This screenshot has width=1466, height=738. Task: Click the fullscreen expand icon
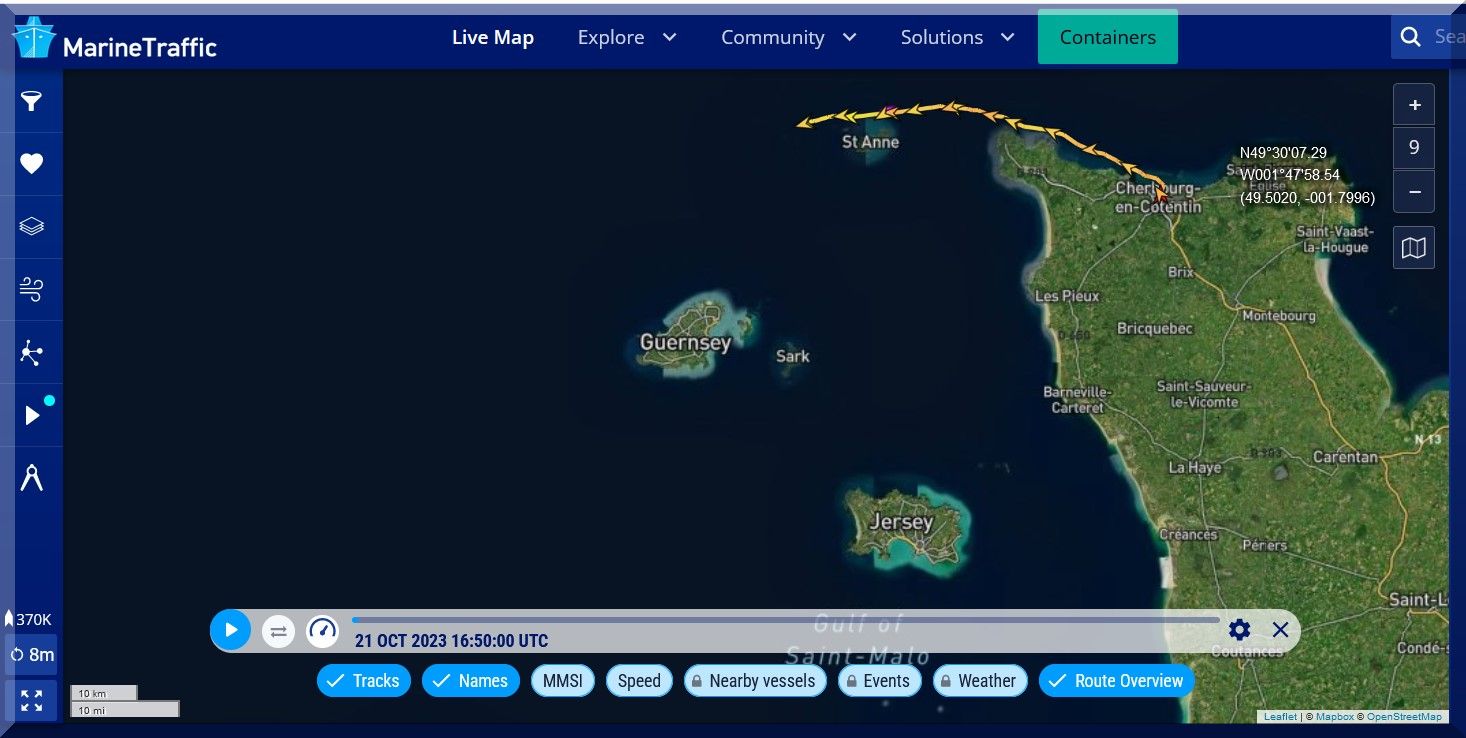(32, 700)
